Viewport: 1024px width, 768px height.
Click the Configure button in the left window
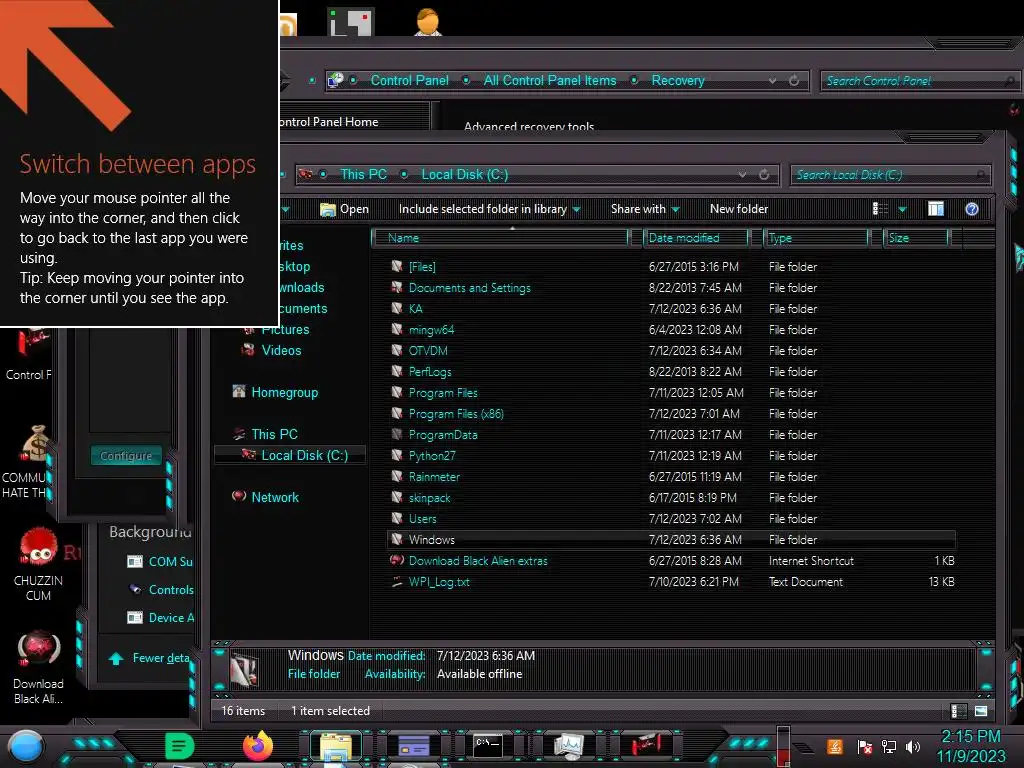pyautogui.click(x=126, y=455)
